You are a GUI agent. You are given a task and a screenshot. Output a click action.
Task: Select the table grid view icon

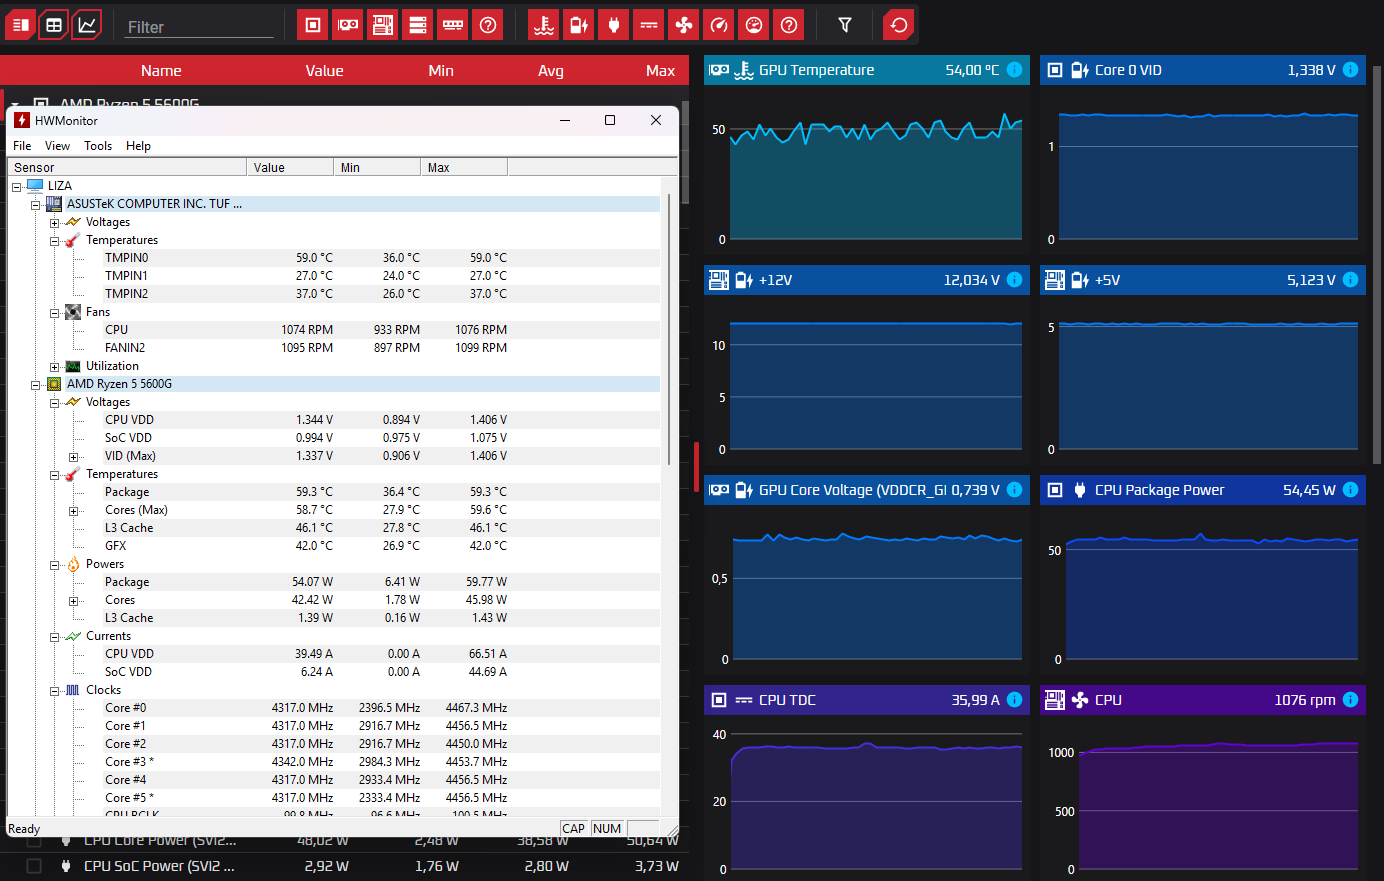pos(54,25)
